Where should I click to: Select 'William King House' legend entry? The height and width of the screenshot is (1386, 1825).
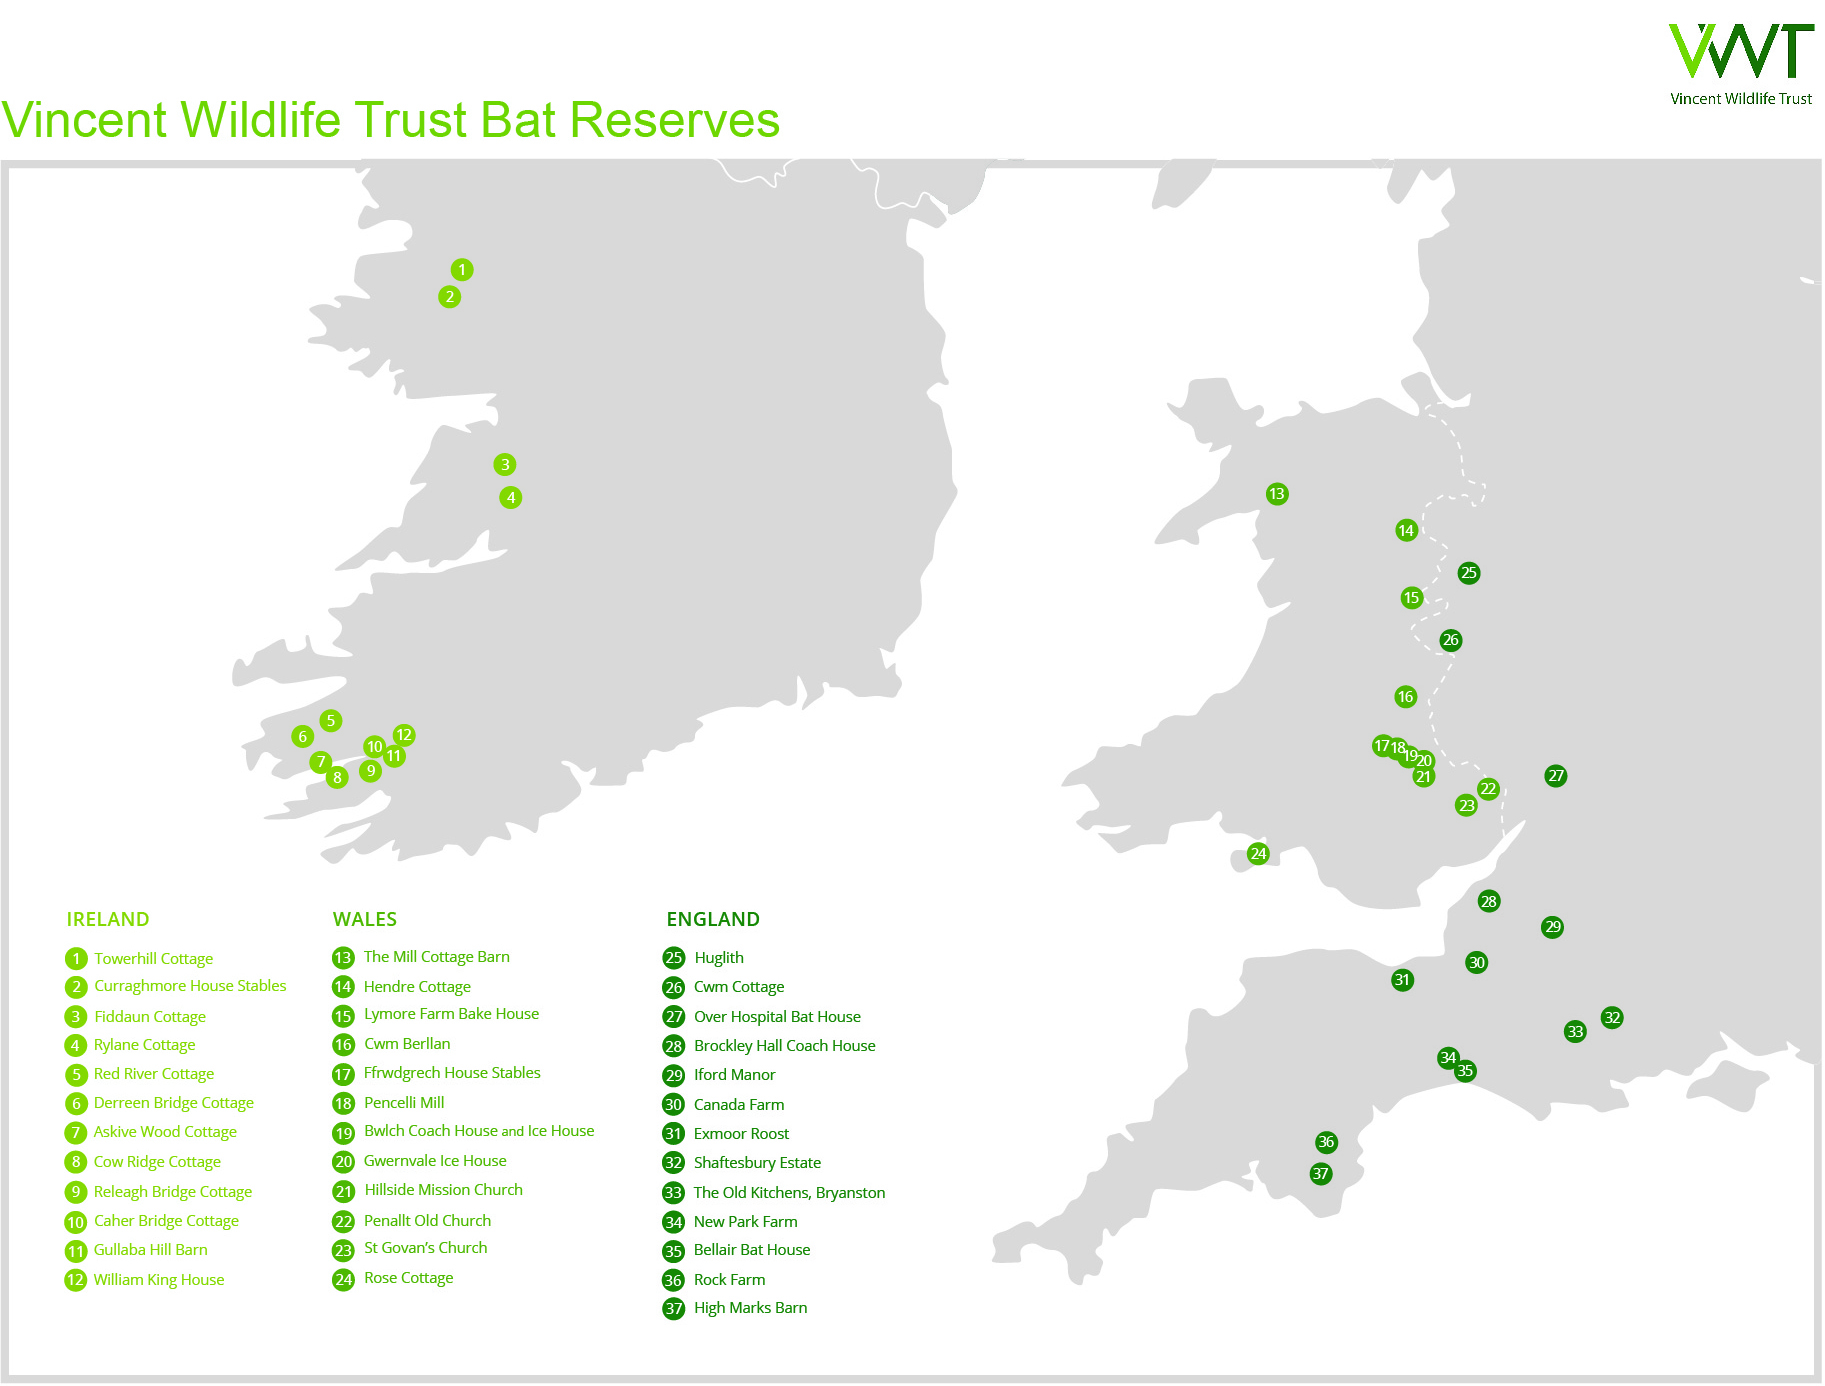(159, 1280)
